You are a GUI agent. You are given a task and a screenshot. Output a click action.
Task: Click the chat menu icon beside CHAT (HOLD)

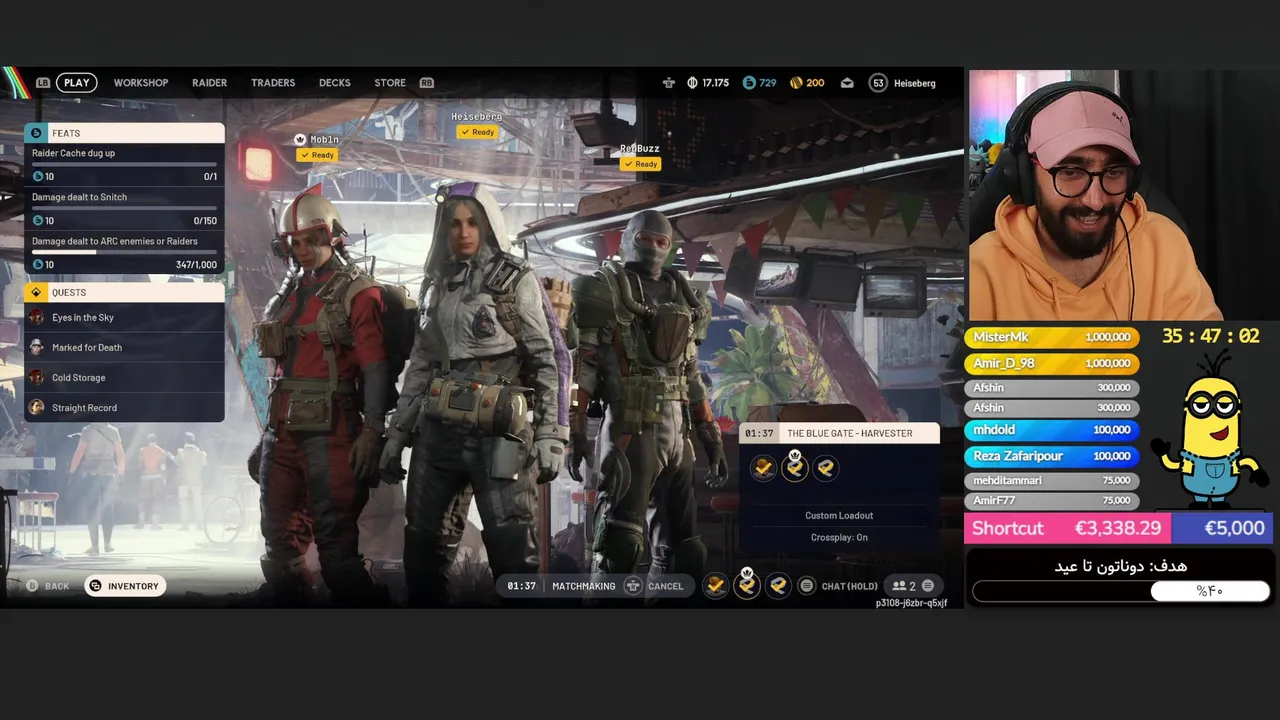tap(807, 586)
